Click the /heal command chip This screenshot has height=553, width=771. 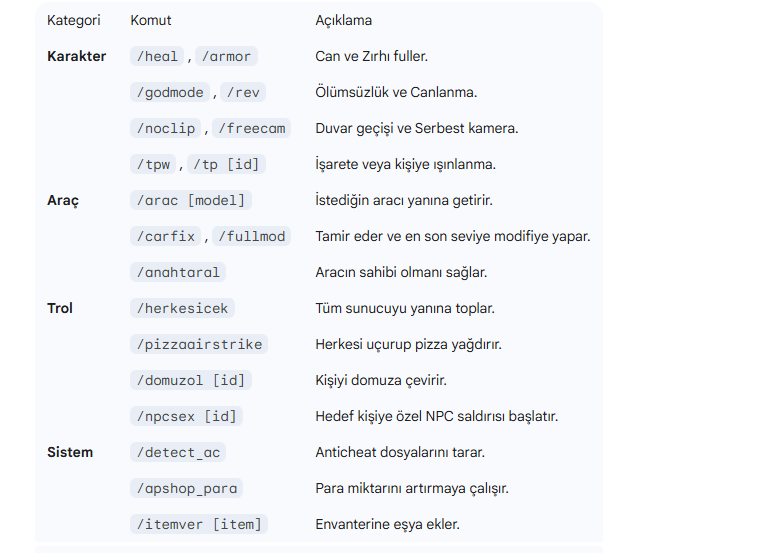pyautogui.click(x=157, y=56)
